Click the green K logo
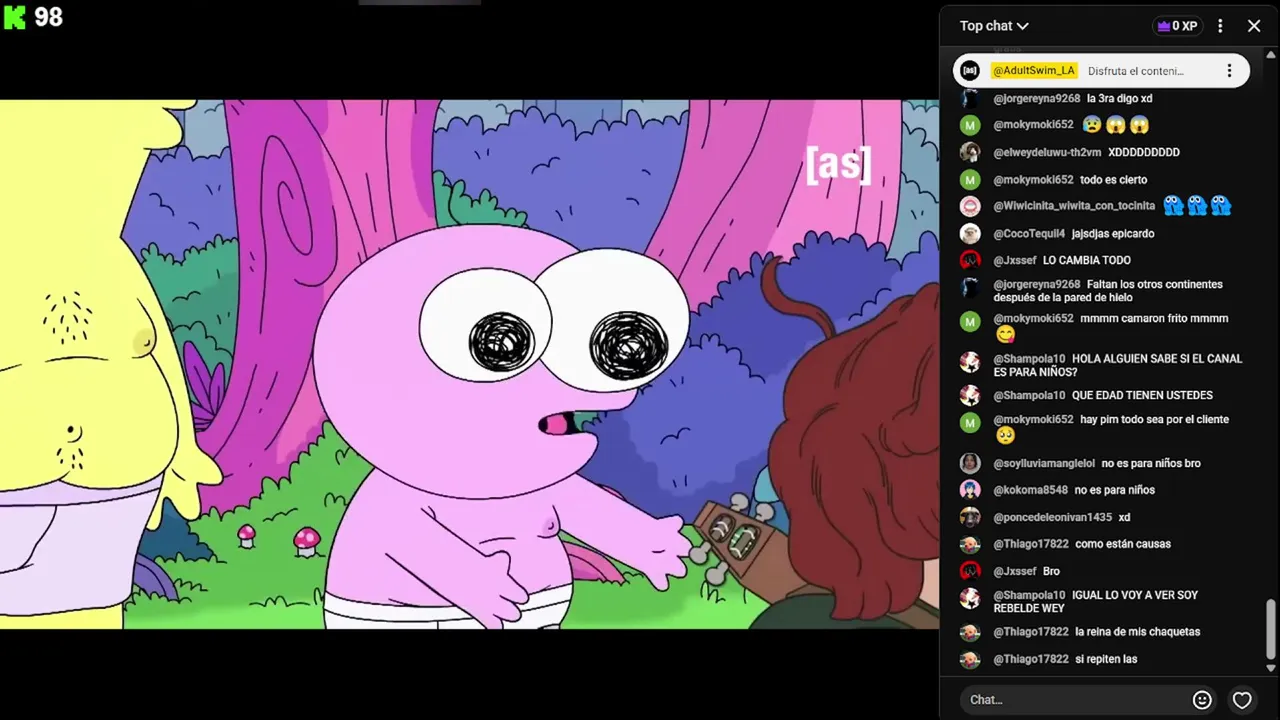The height and width of the screenshot is (720, 1280). (x=15, y=17)
